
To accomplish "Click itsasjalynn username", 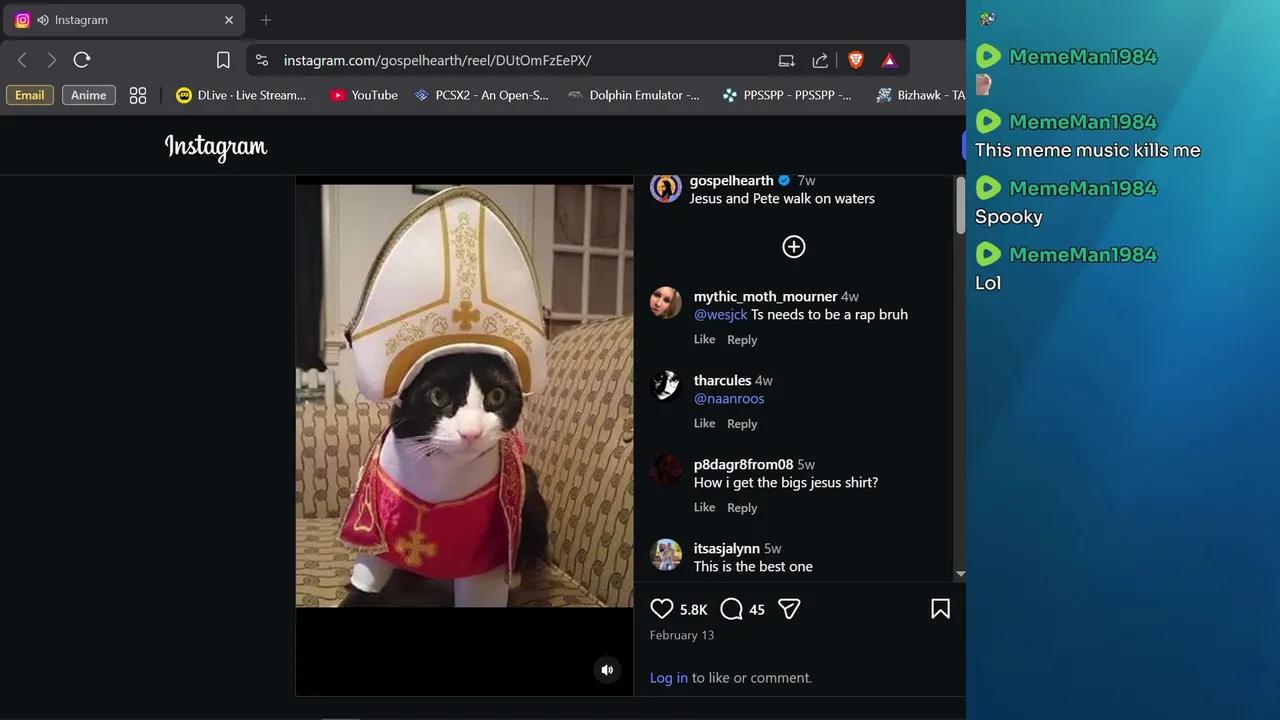I will pos(727,549).
